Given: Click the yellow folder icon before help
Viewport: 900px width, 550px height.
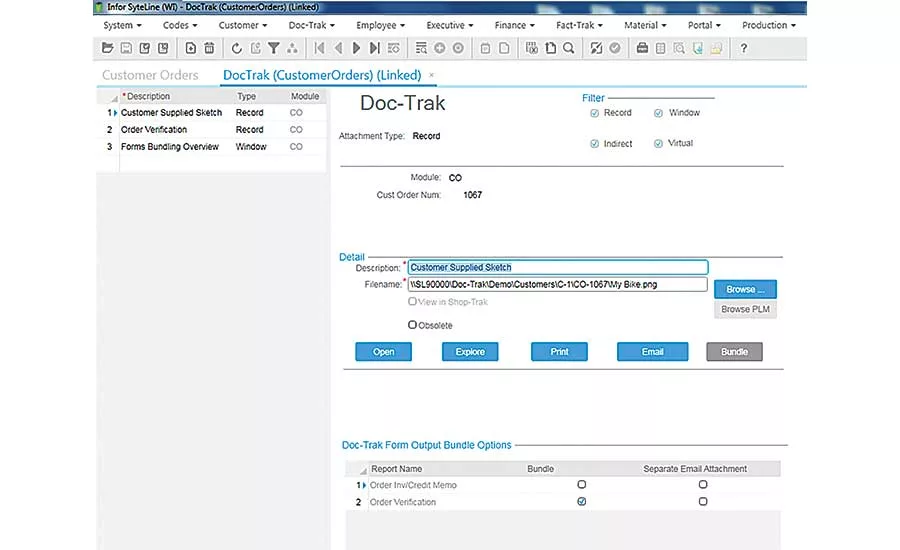Looking at the screenshot, I should (716, 48).
